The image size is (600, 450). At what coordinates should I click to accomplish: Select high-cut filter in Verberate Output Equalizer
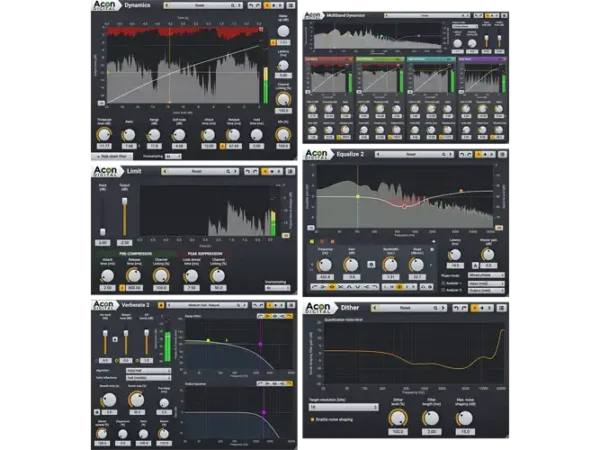pyautogui.click(x=289, y=383)
